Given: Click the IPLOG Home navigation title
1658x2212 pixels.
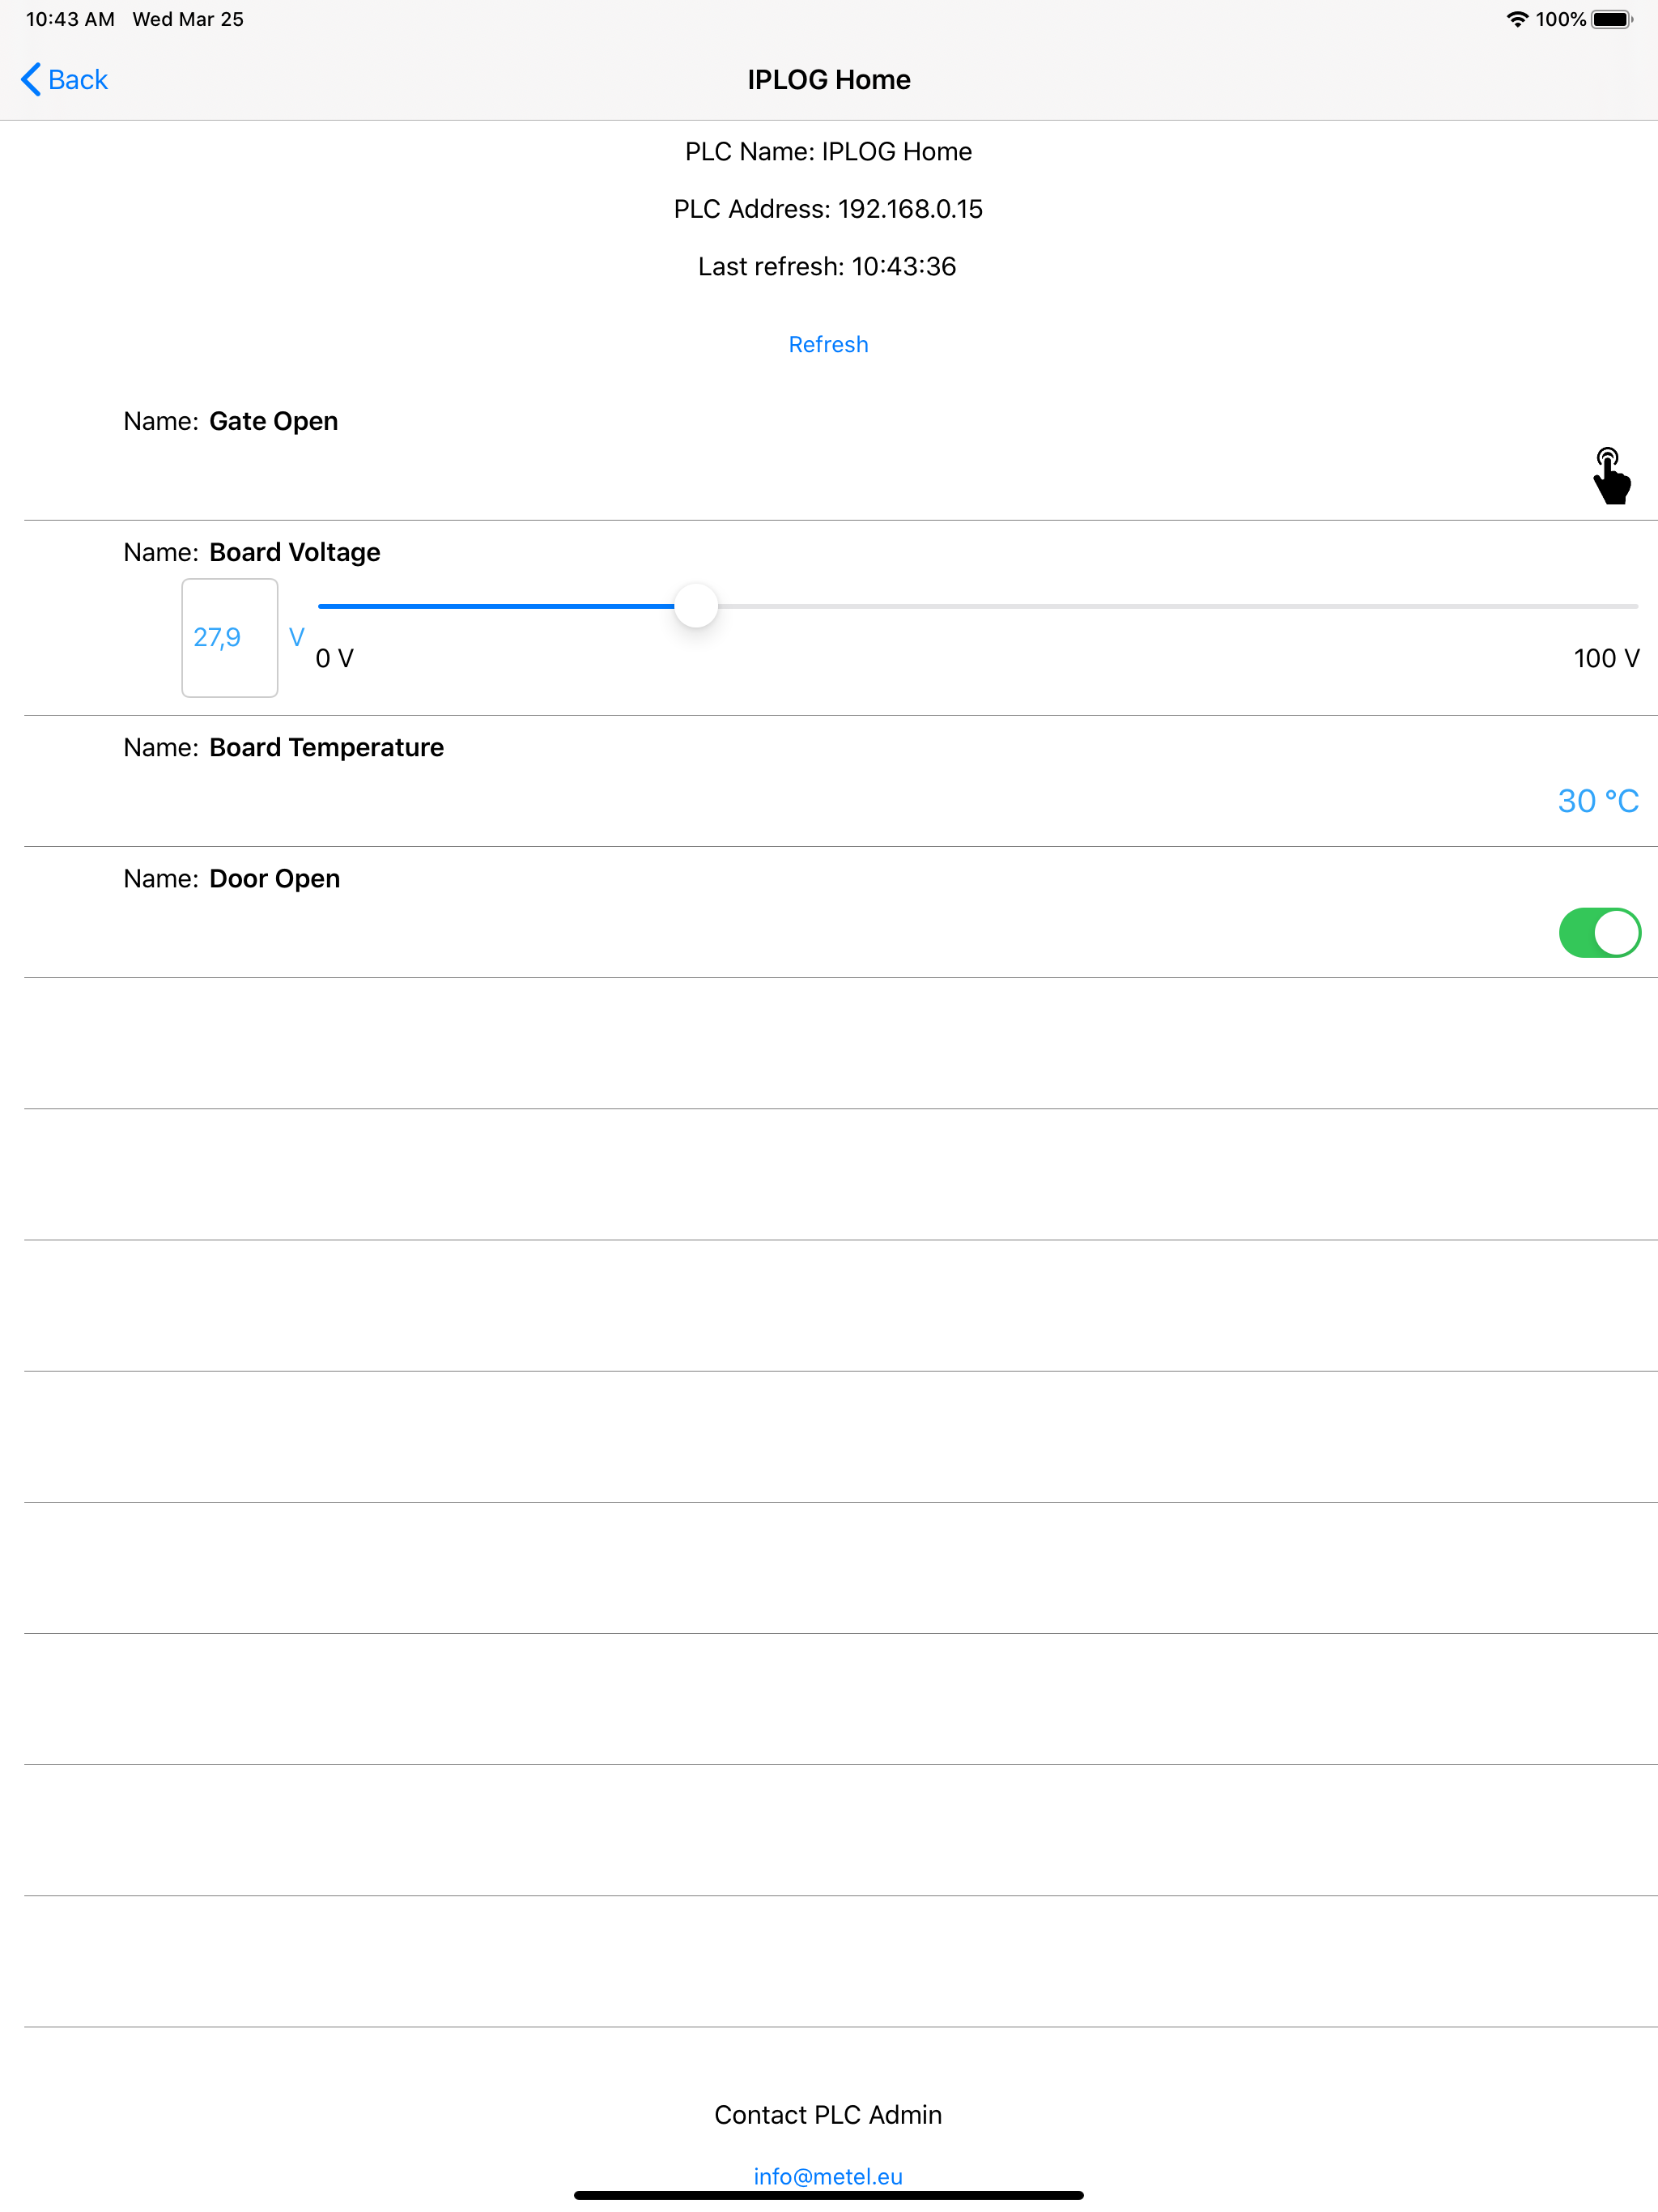Looking at the screenshot, I should click(x=829, y=80).
